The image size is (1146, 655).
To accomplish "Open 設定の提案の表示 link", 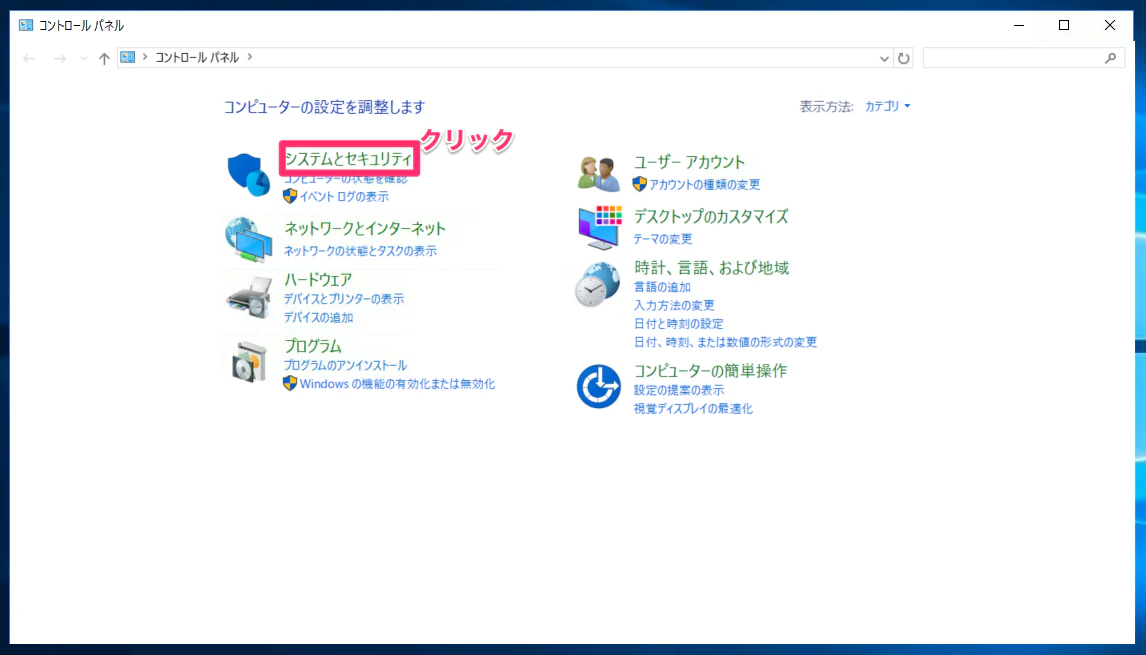I will (x=679, y=390).
